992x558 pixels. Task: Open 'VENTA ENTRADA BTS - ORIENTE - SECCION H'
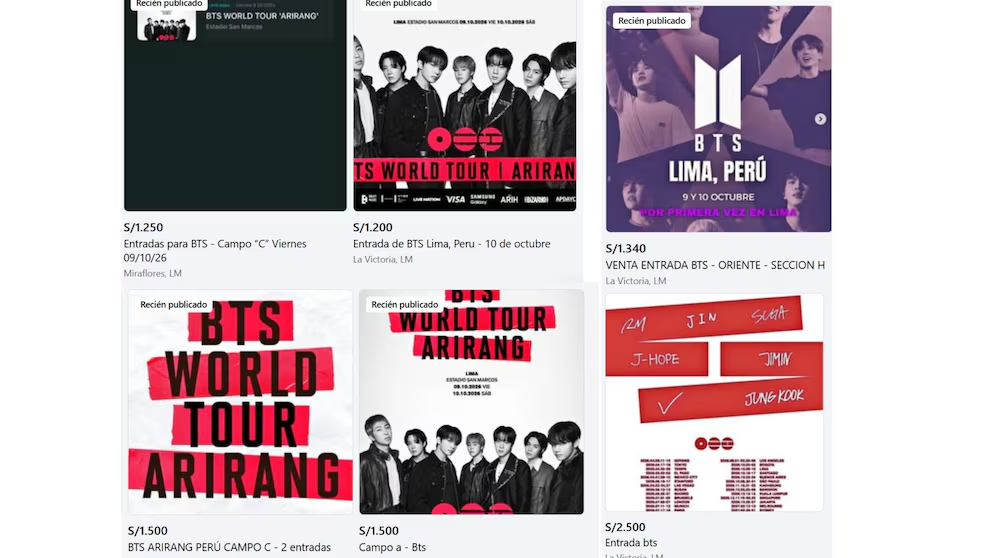click(x=715, y=265)
